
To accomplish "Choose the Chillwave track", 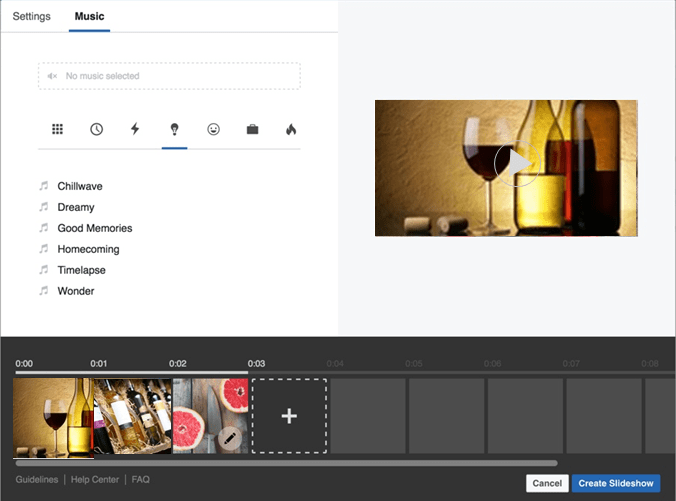I will point(80,186).
